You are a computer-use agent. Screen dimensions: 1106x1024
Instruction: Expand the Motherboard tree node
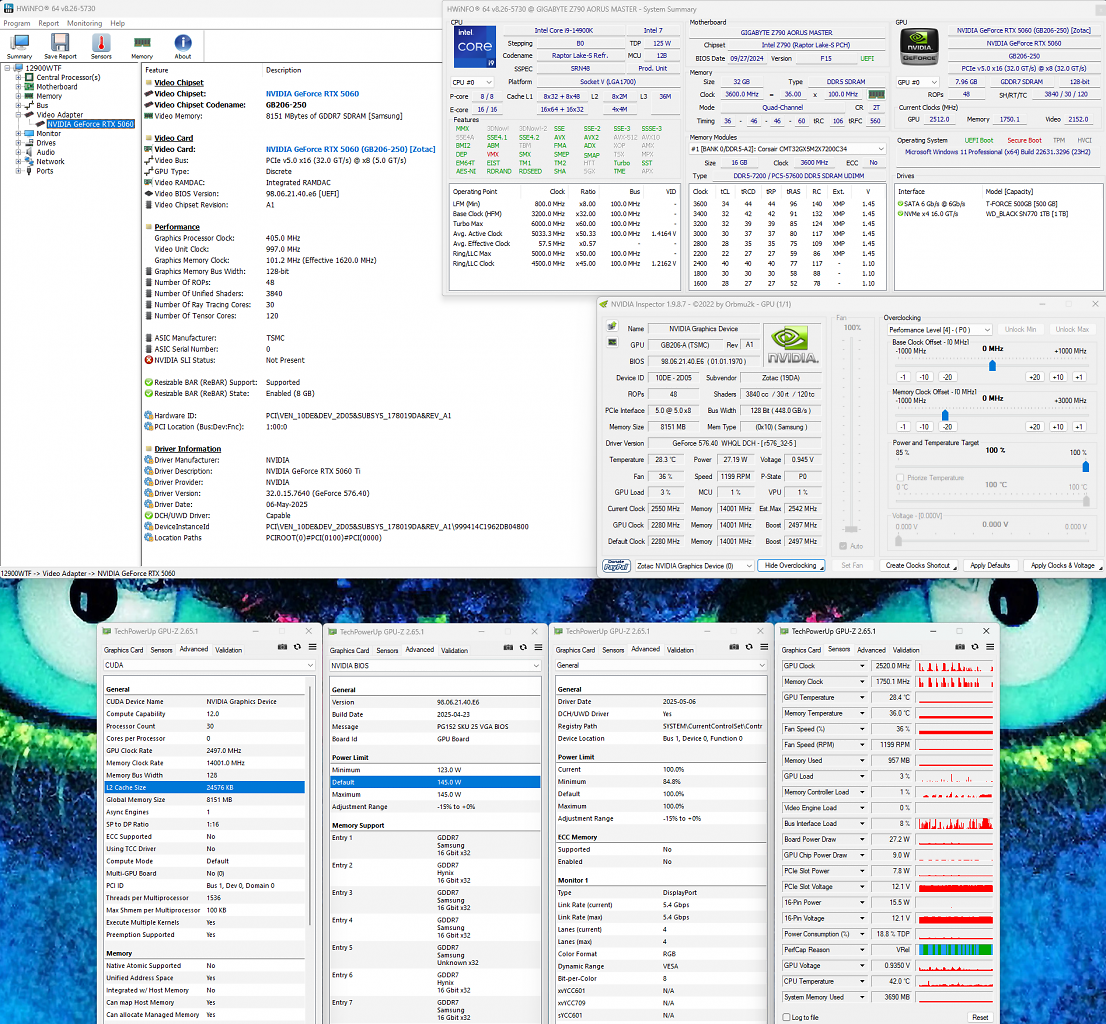point(18,87)
